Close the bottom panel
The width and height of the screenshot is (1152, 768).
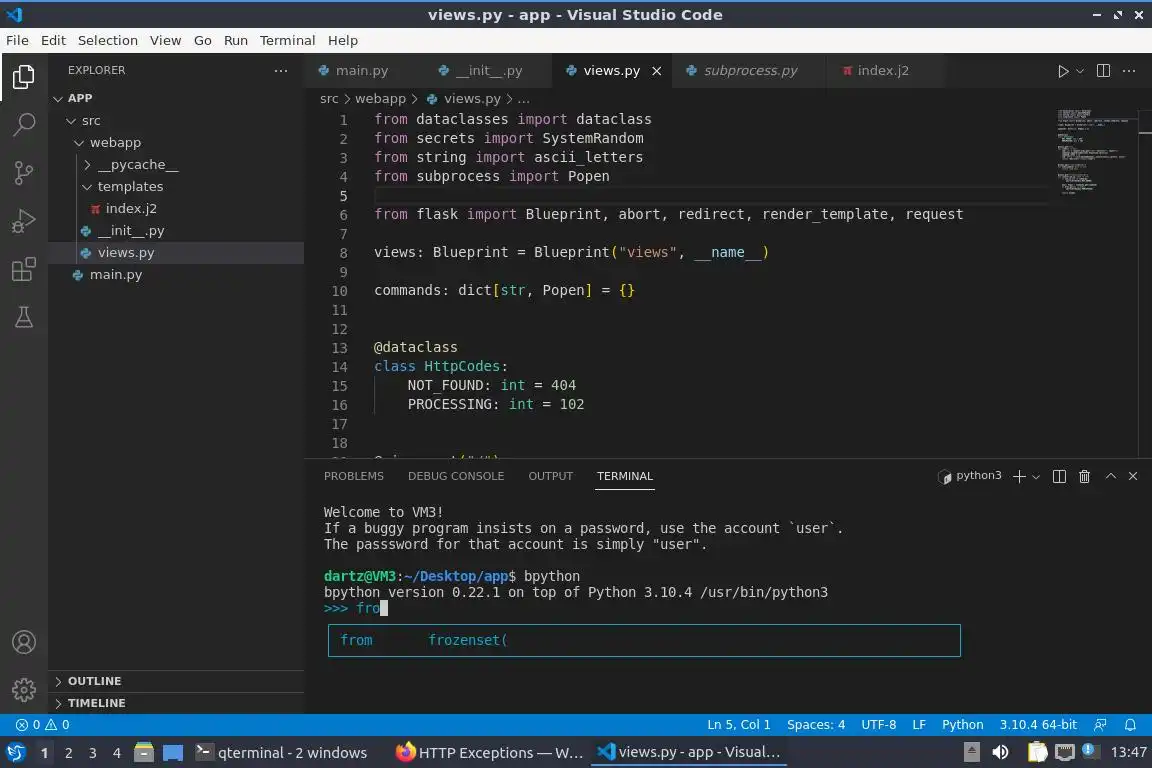pyautogui.click(x=1133, y=476)
